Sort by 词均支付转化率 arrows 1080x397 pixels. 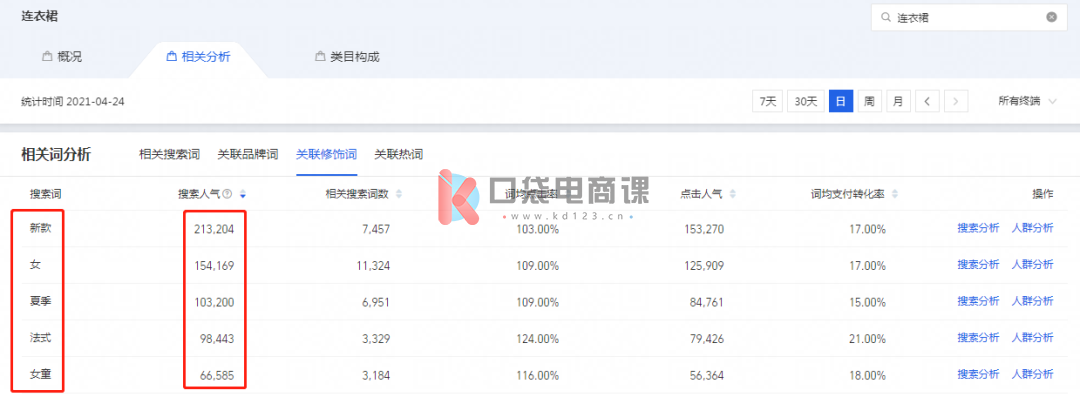pyautogui.click(x=895, y=194)
